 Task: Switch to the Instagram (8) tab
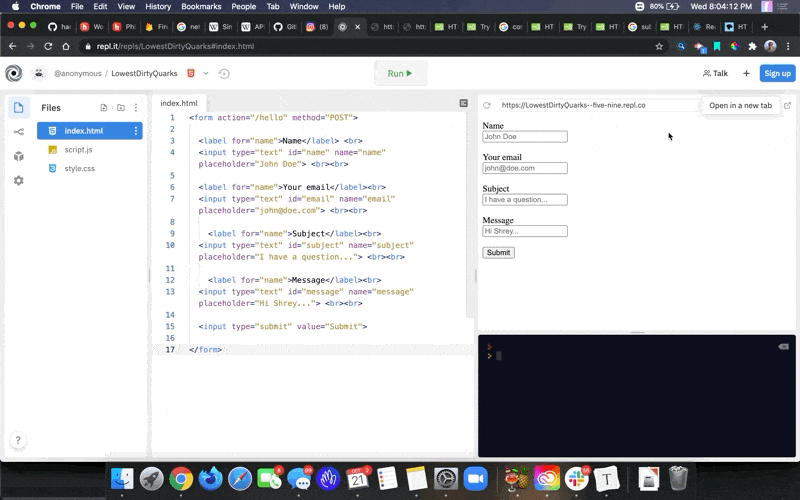(317, 27)
